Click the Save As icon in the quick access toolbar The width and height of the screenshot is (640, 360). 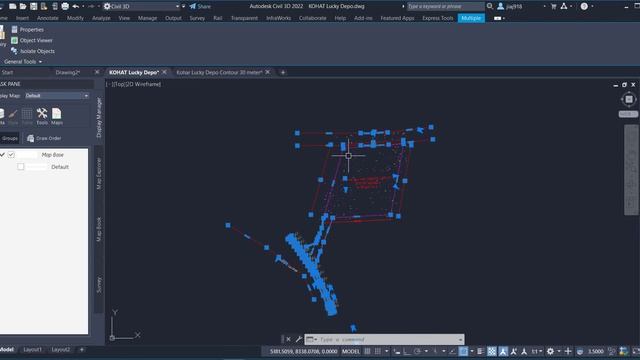tap(44, 6)
